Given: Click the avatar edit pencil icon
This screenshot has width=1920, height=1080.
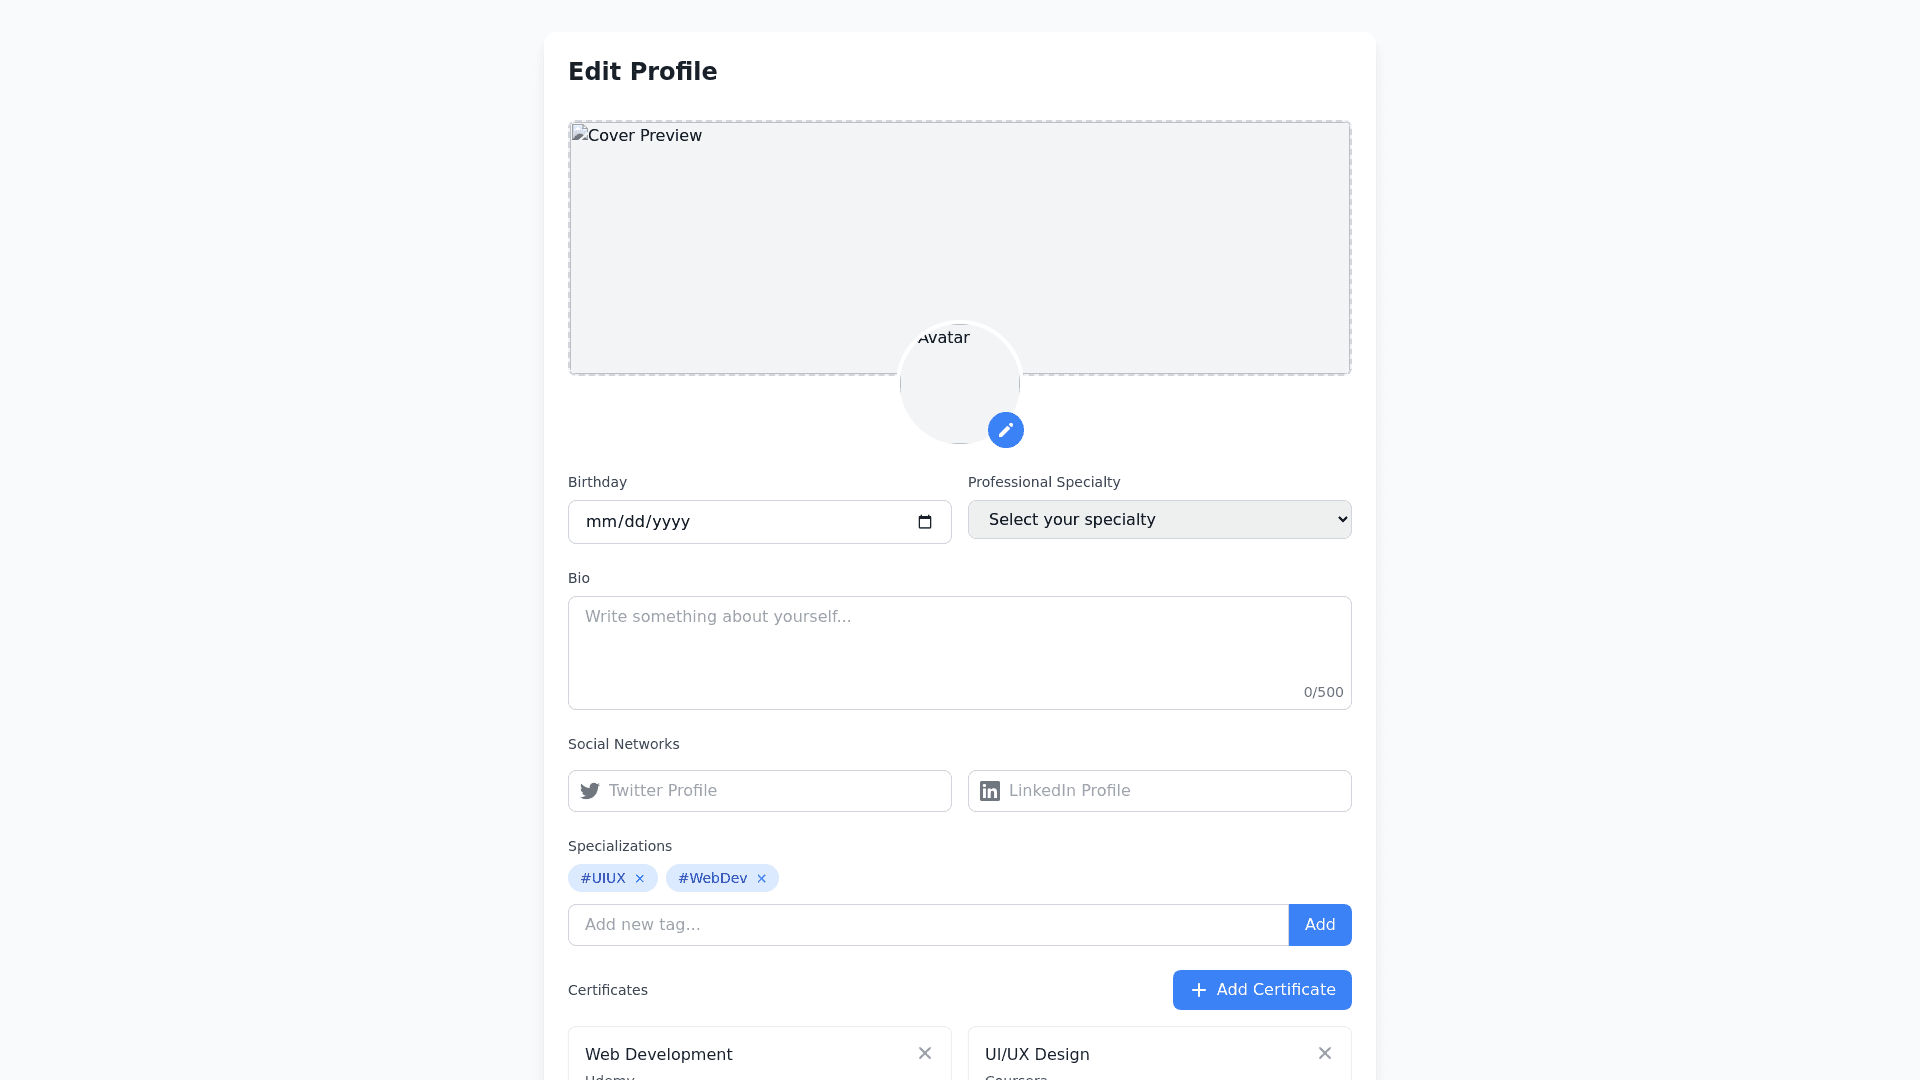Looking at the screenshot, I should tap(1006, 430).
